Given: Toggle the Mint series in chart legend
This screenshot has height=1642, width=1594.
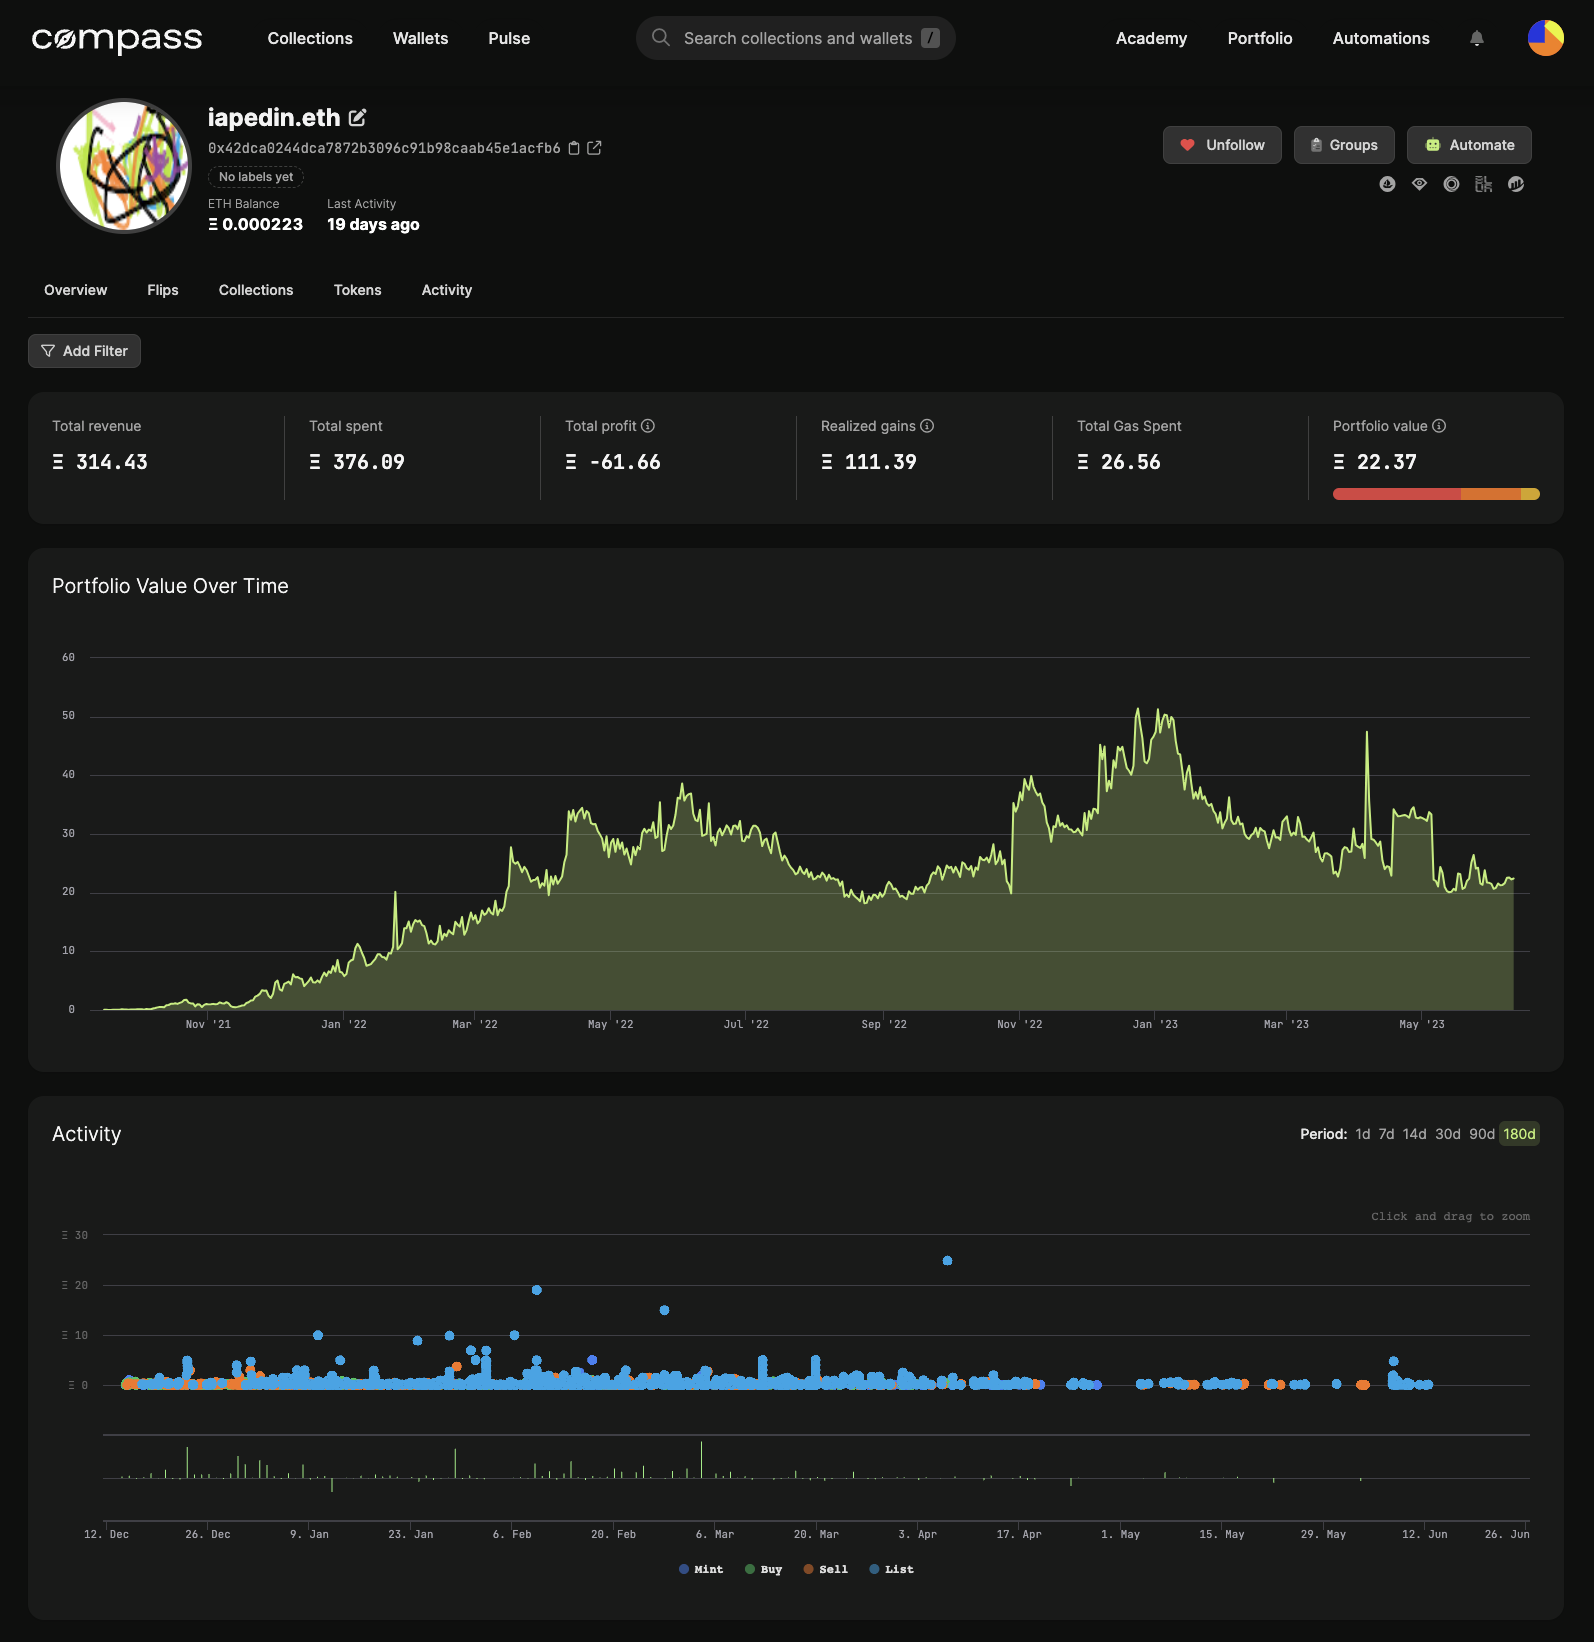Looking at the screenshot, I should (700, 1569).
